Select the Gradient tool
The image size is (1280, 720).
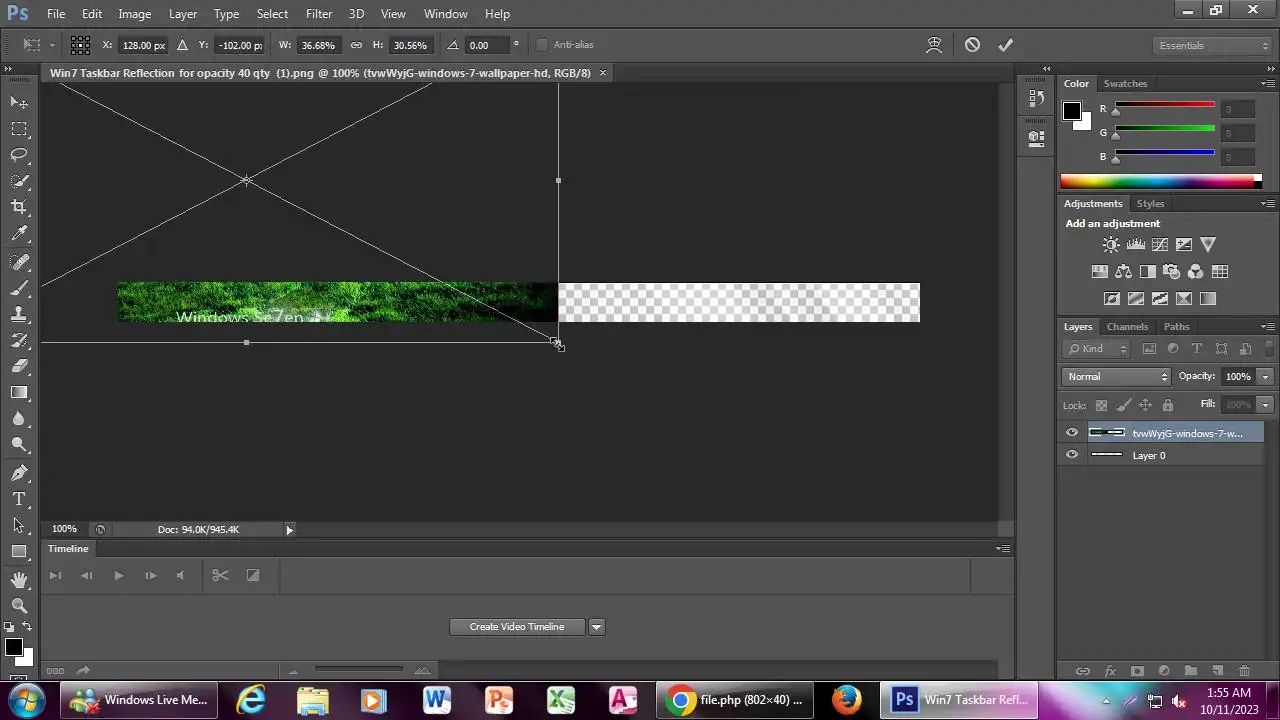pos(19,393)
